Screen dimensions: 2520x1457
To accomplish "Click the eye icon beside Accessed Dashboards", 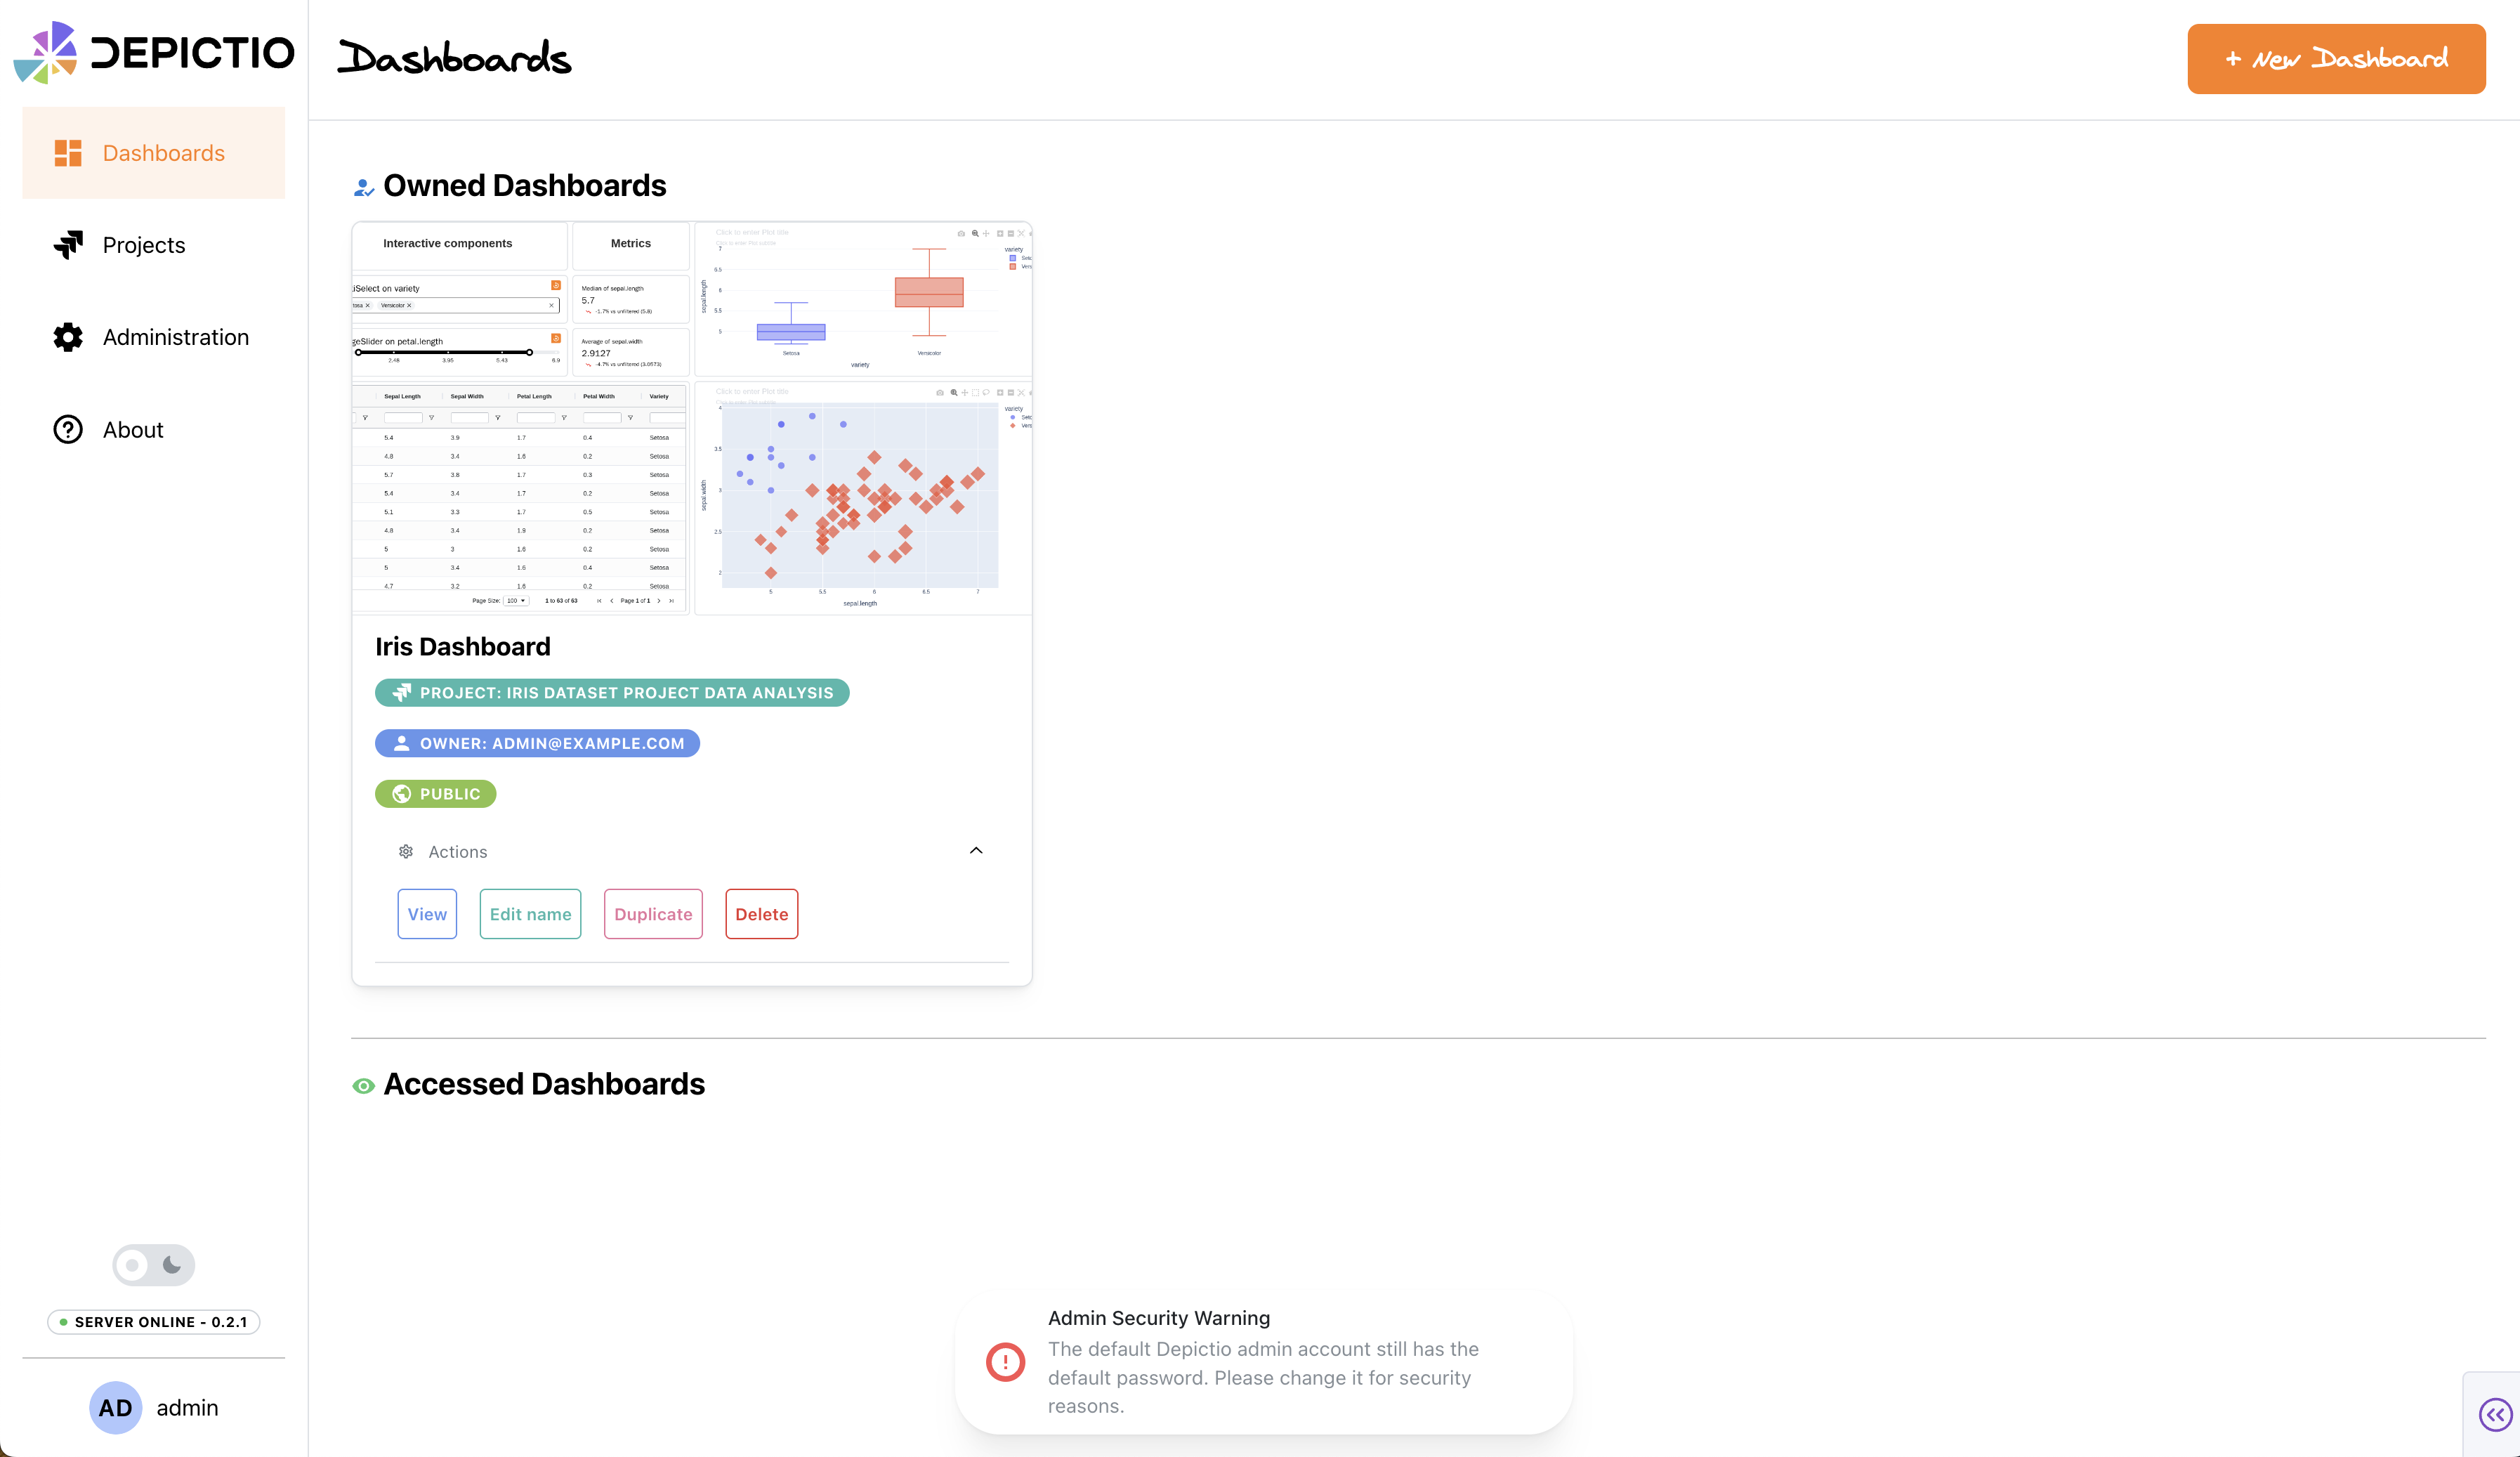I will [363, 1085].
